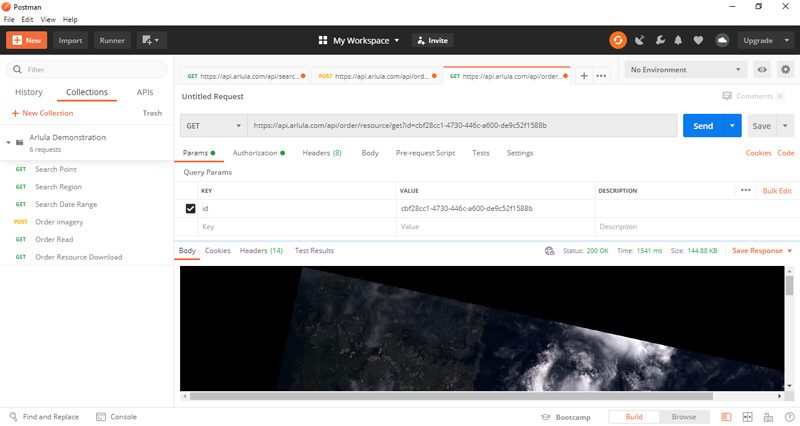
Task: Open tab options three-dots menu
Action: [601, 76]
